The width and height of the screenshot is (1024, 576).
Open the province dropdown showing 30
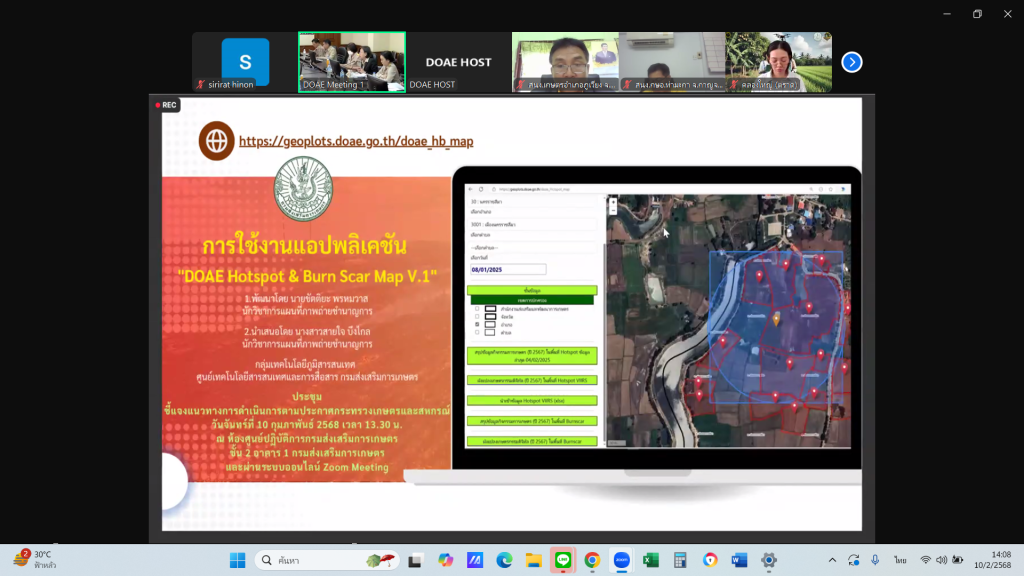pyautogui.click(x=533, y=202)
